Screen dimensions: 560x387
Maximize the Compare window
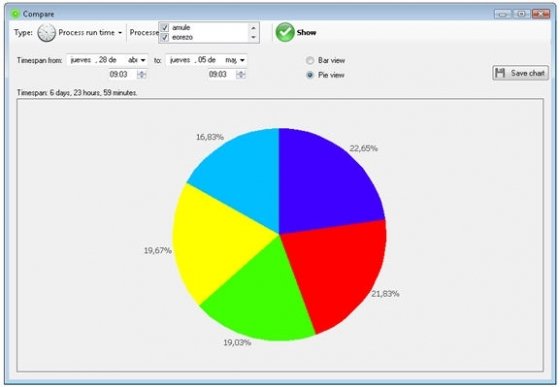(521, 14)
